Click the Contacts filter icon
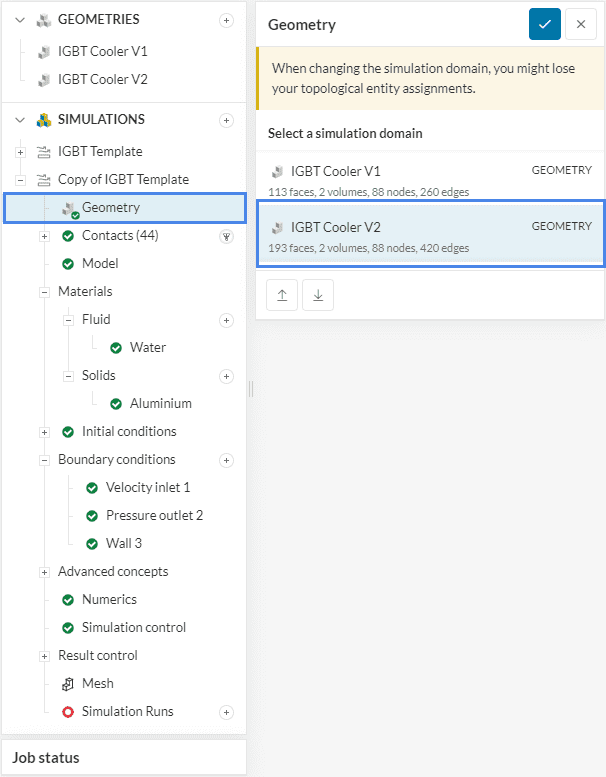The height and width of the screenshot is (777, 606). coord(226,236)
